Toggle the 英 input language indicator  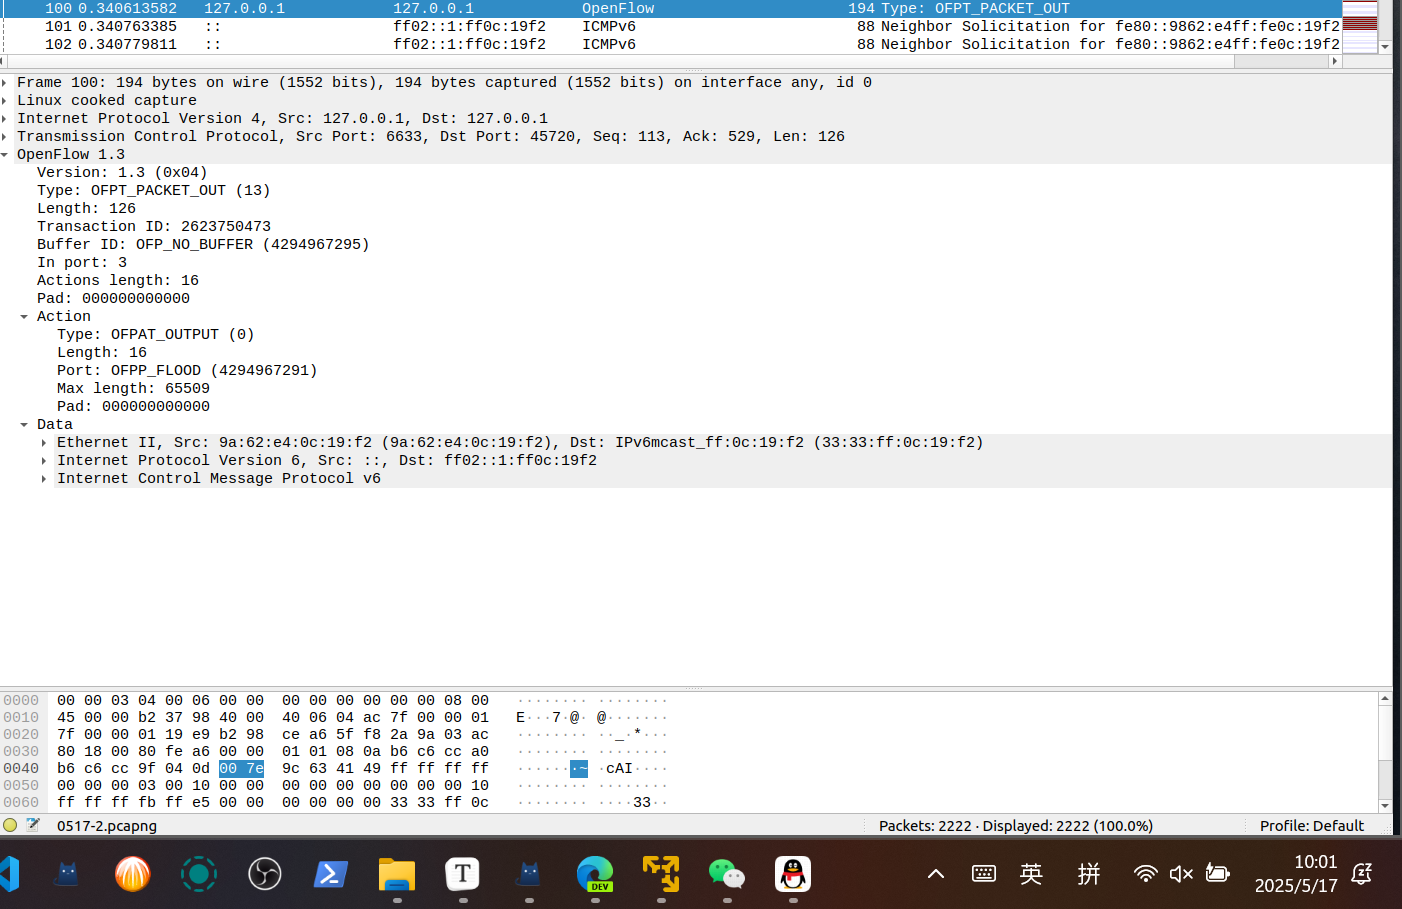pos(1031,874)
